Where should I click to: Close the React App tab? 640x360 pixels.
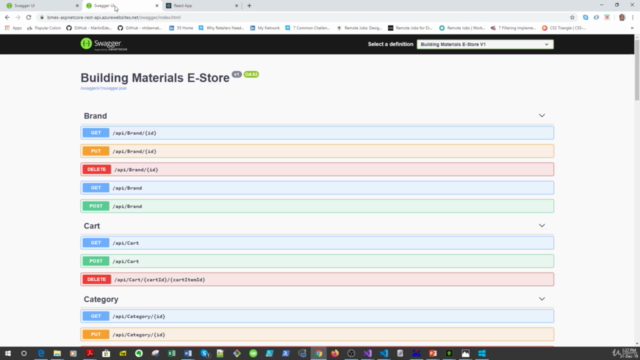(236, 6)
